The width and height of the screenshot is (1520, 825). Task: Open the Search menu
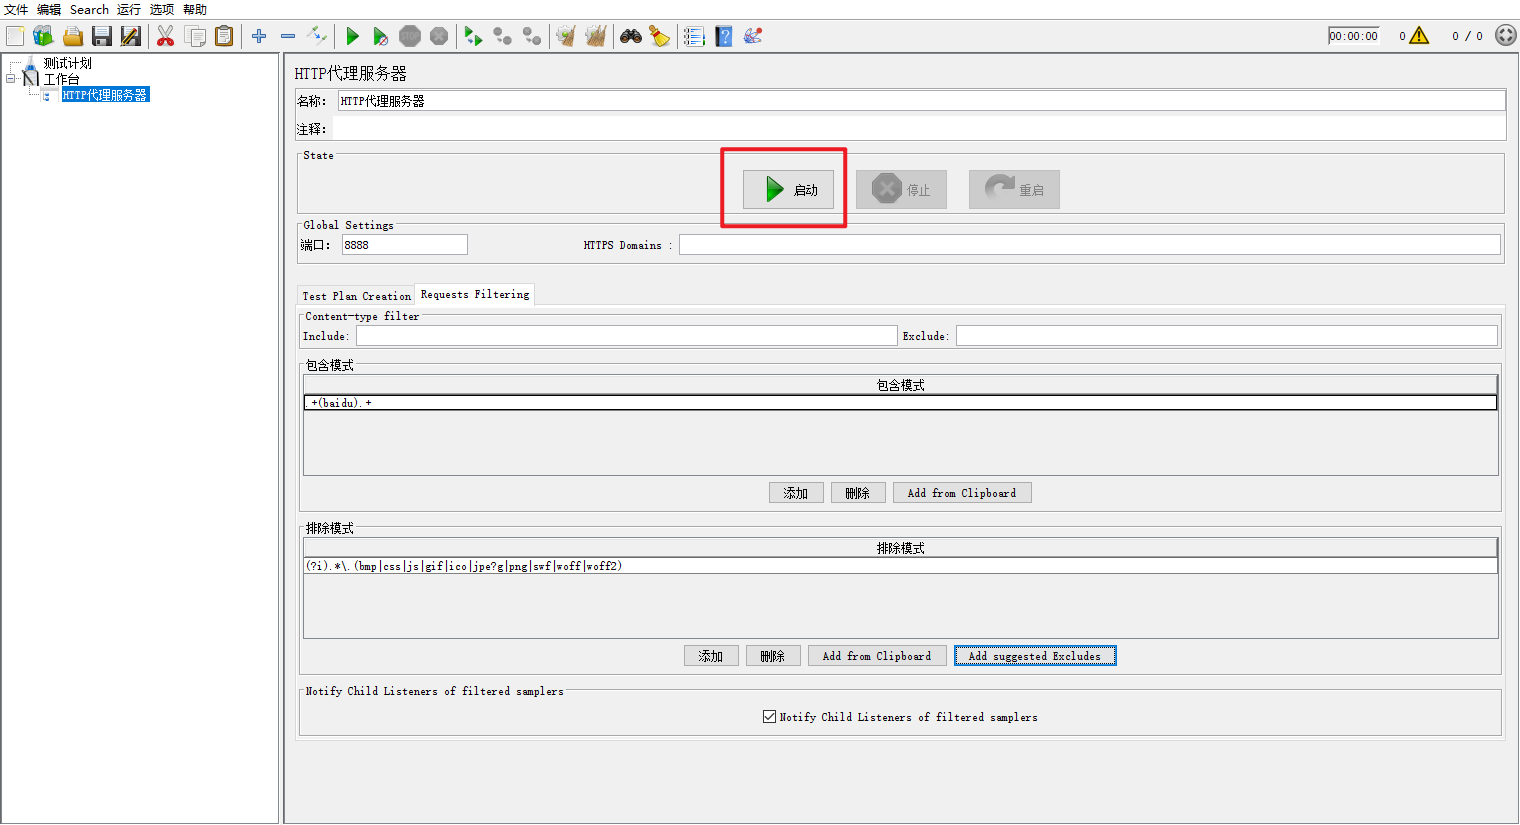89,9
